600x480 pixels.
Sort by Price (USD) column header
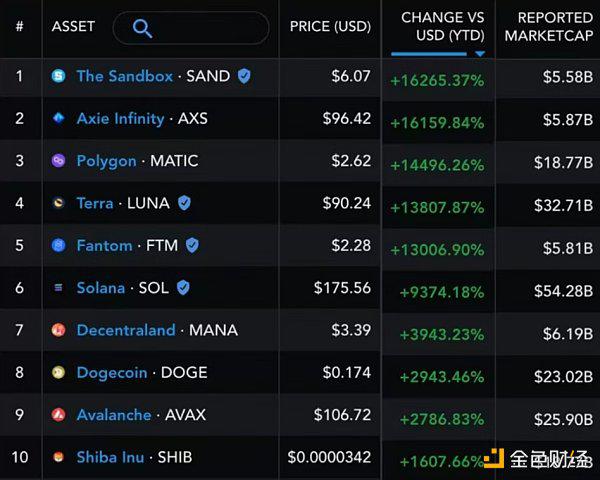pos(330,26)
